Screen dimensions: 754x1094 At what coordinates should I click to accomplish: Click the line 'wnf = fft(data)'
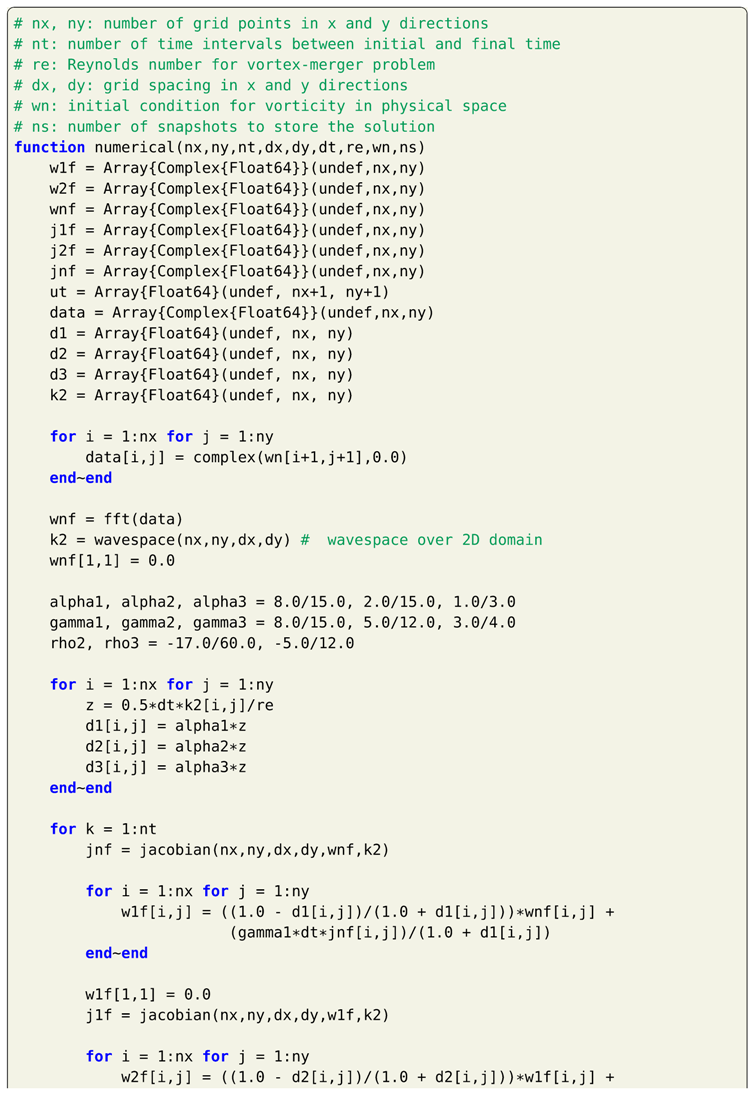(116, 519)
